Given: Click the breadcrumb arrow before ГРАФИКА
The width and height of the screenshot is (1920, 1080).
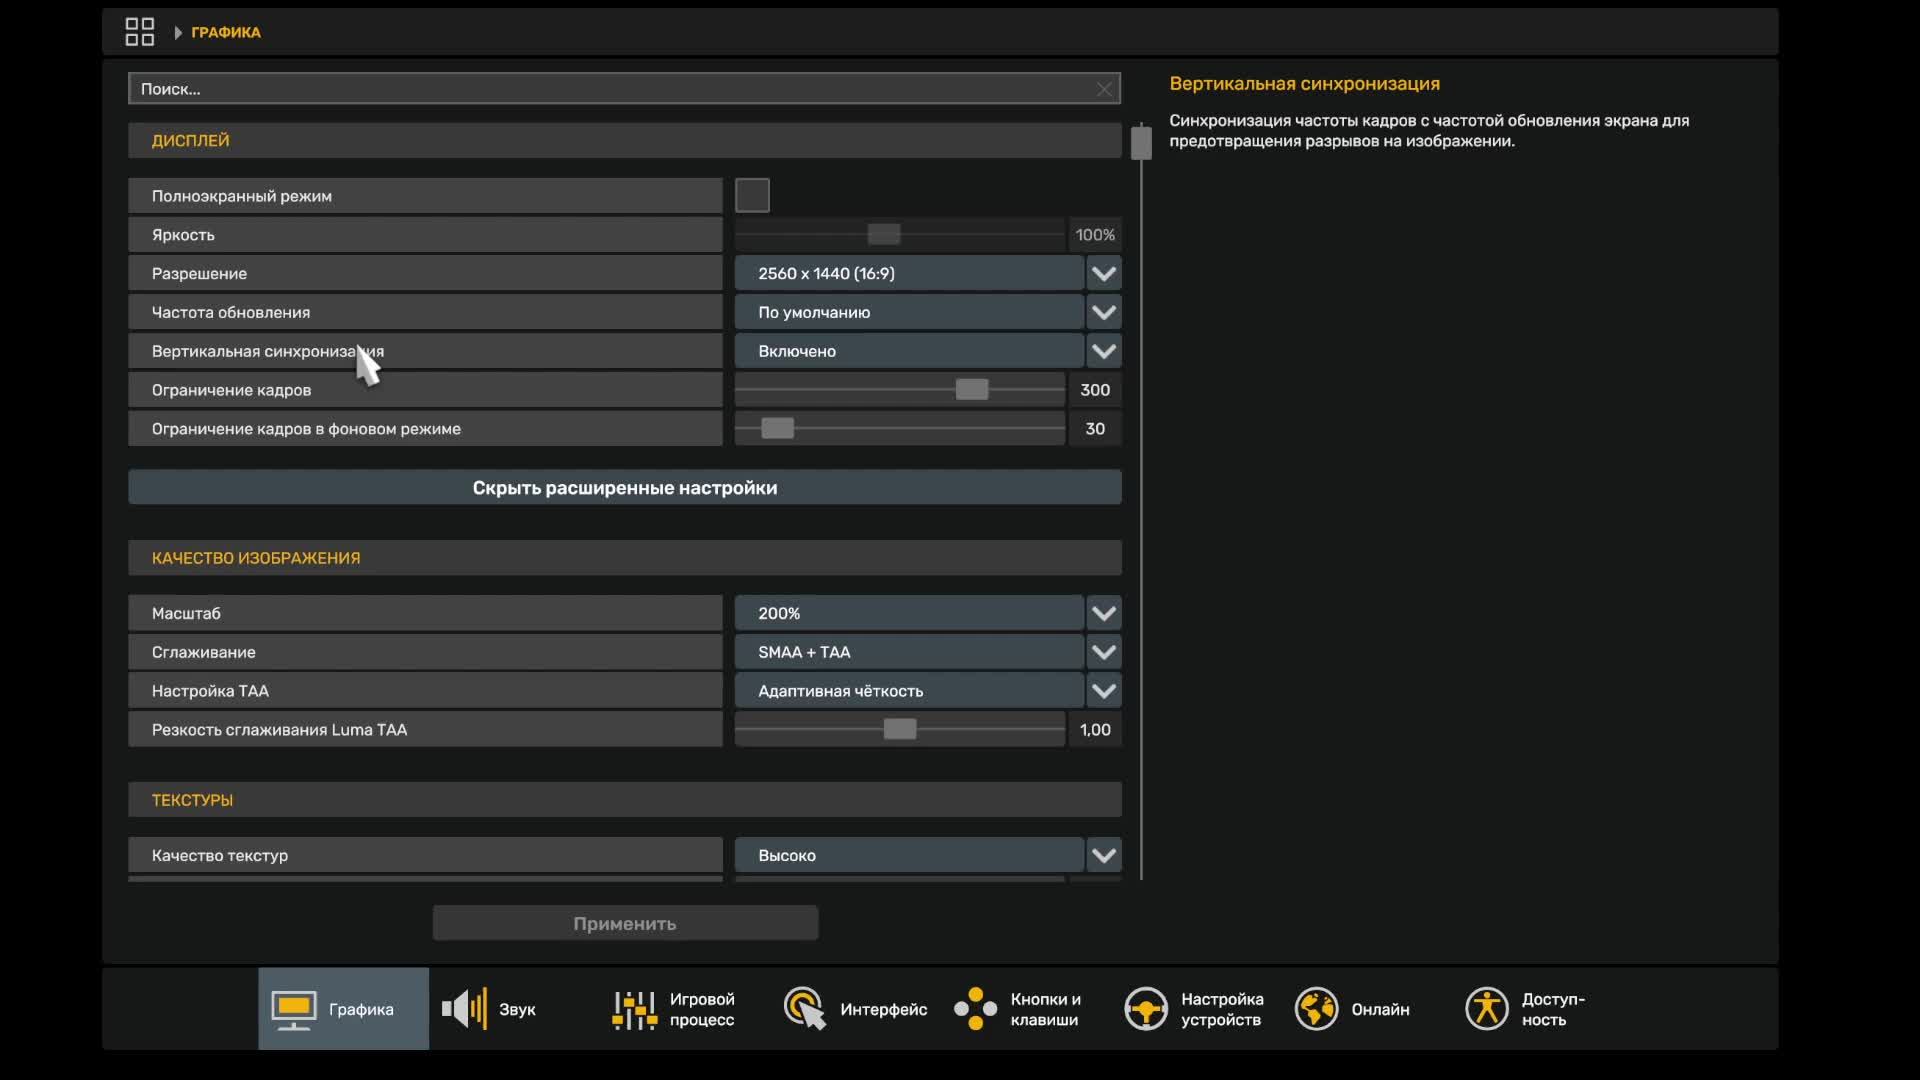Looking at the screenshot, I should 178,33.
